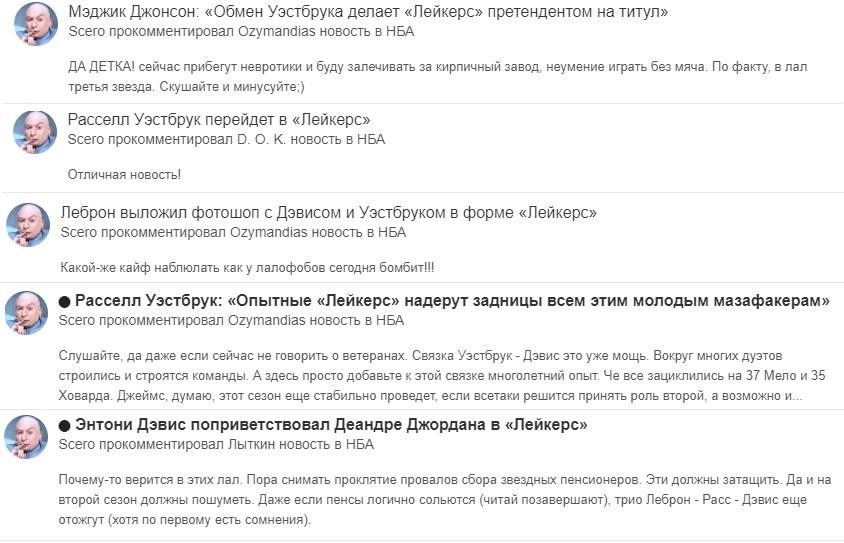Click unread dot before Расселл Уэстбрук: «Опытные «Лейкерс»
Image resolution: width=844 pixels, height=543 pixels.
click(65, 301)
